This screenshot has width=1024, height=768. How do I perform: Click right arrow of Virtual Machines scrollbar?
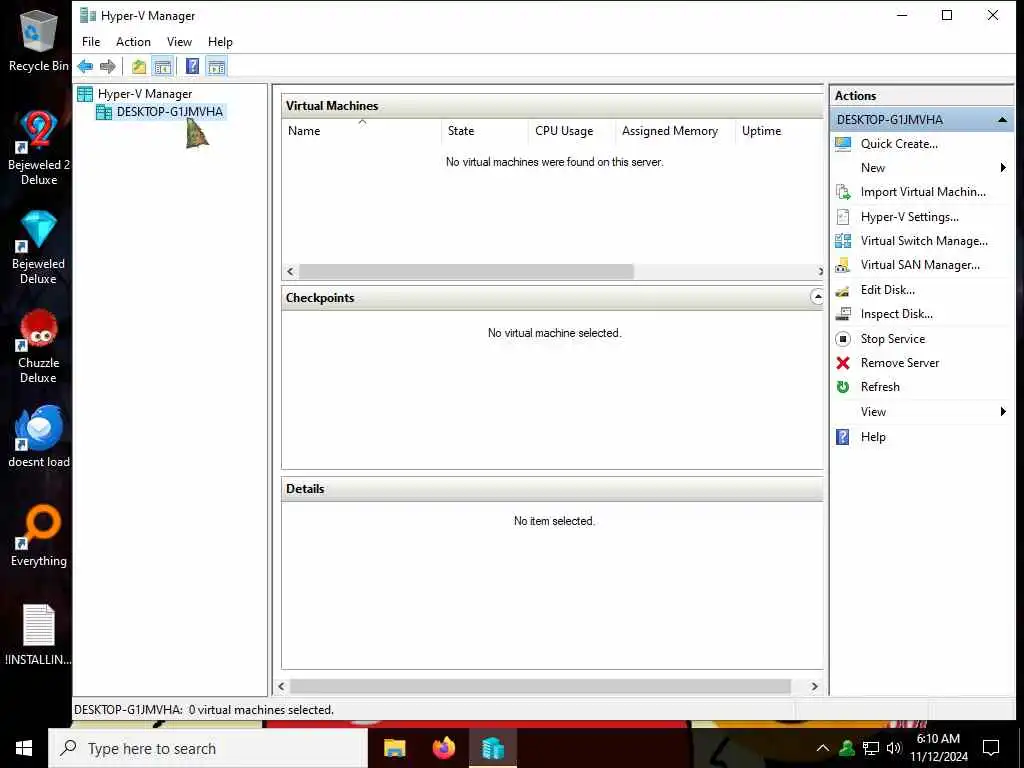(819, 271)
